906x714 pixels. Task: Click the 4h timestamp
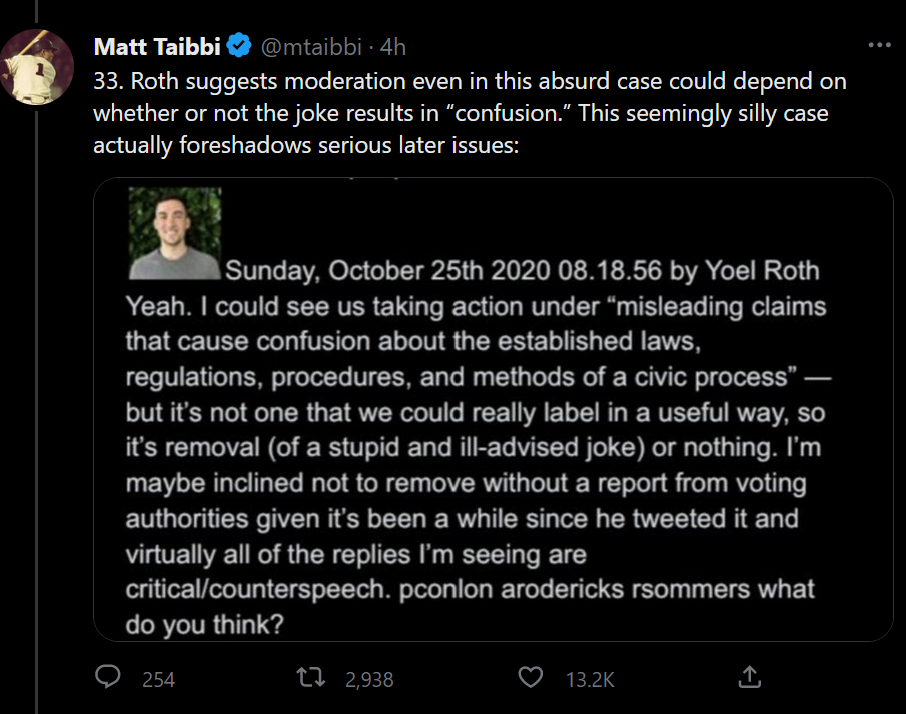[x=393, y=46]
